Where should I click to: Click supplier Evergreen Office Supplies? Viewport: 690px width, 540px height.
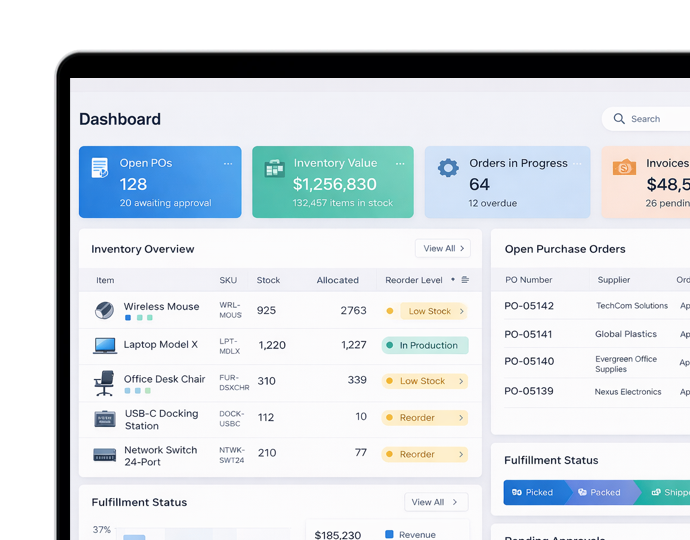[626, 364]
